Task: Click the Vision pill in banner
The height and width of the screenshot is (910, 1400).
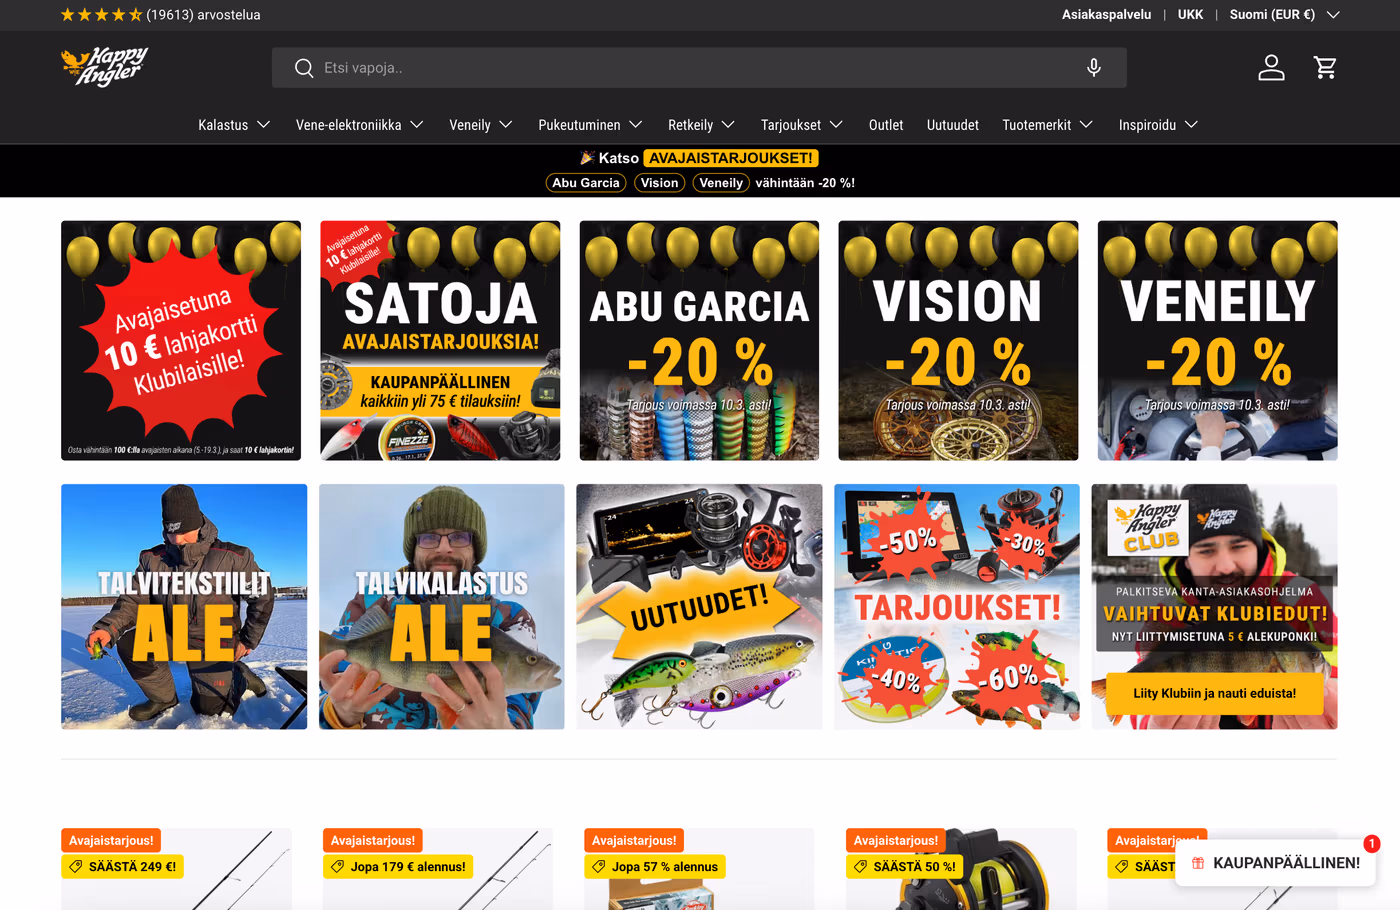Action: pyautogui.click(x=660, y=183)
